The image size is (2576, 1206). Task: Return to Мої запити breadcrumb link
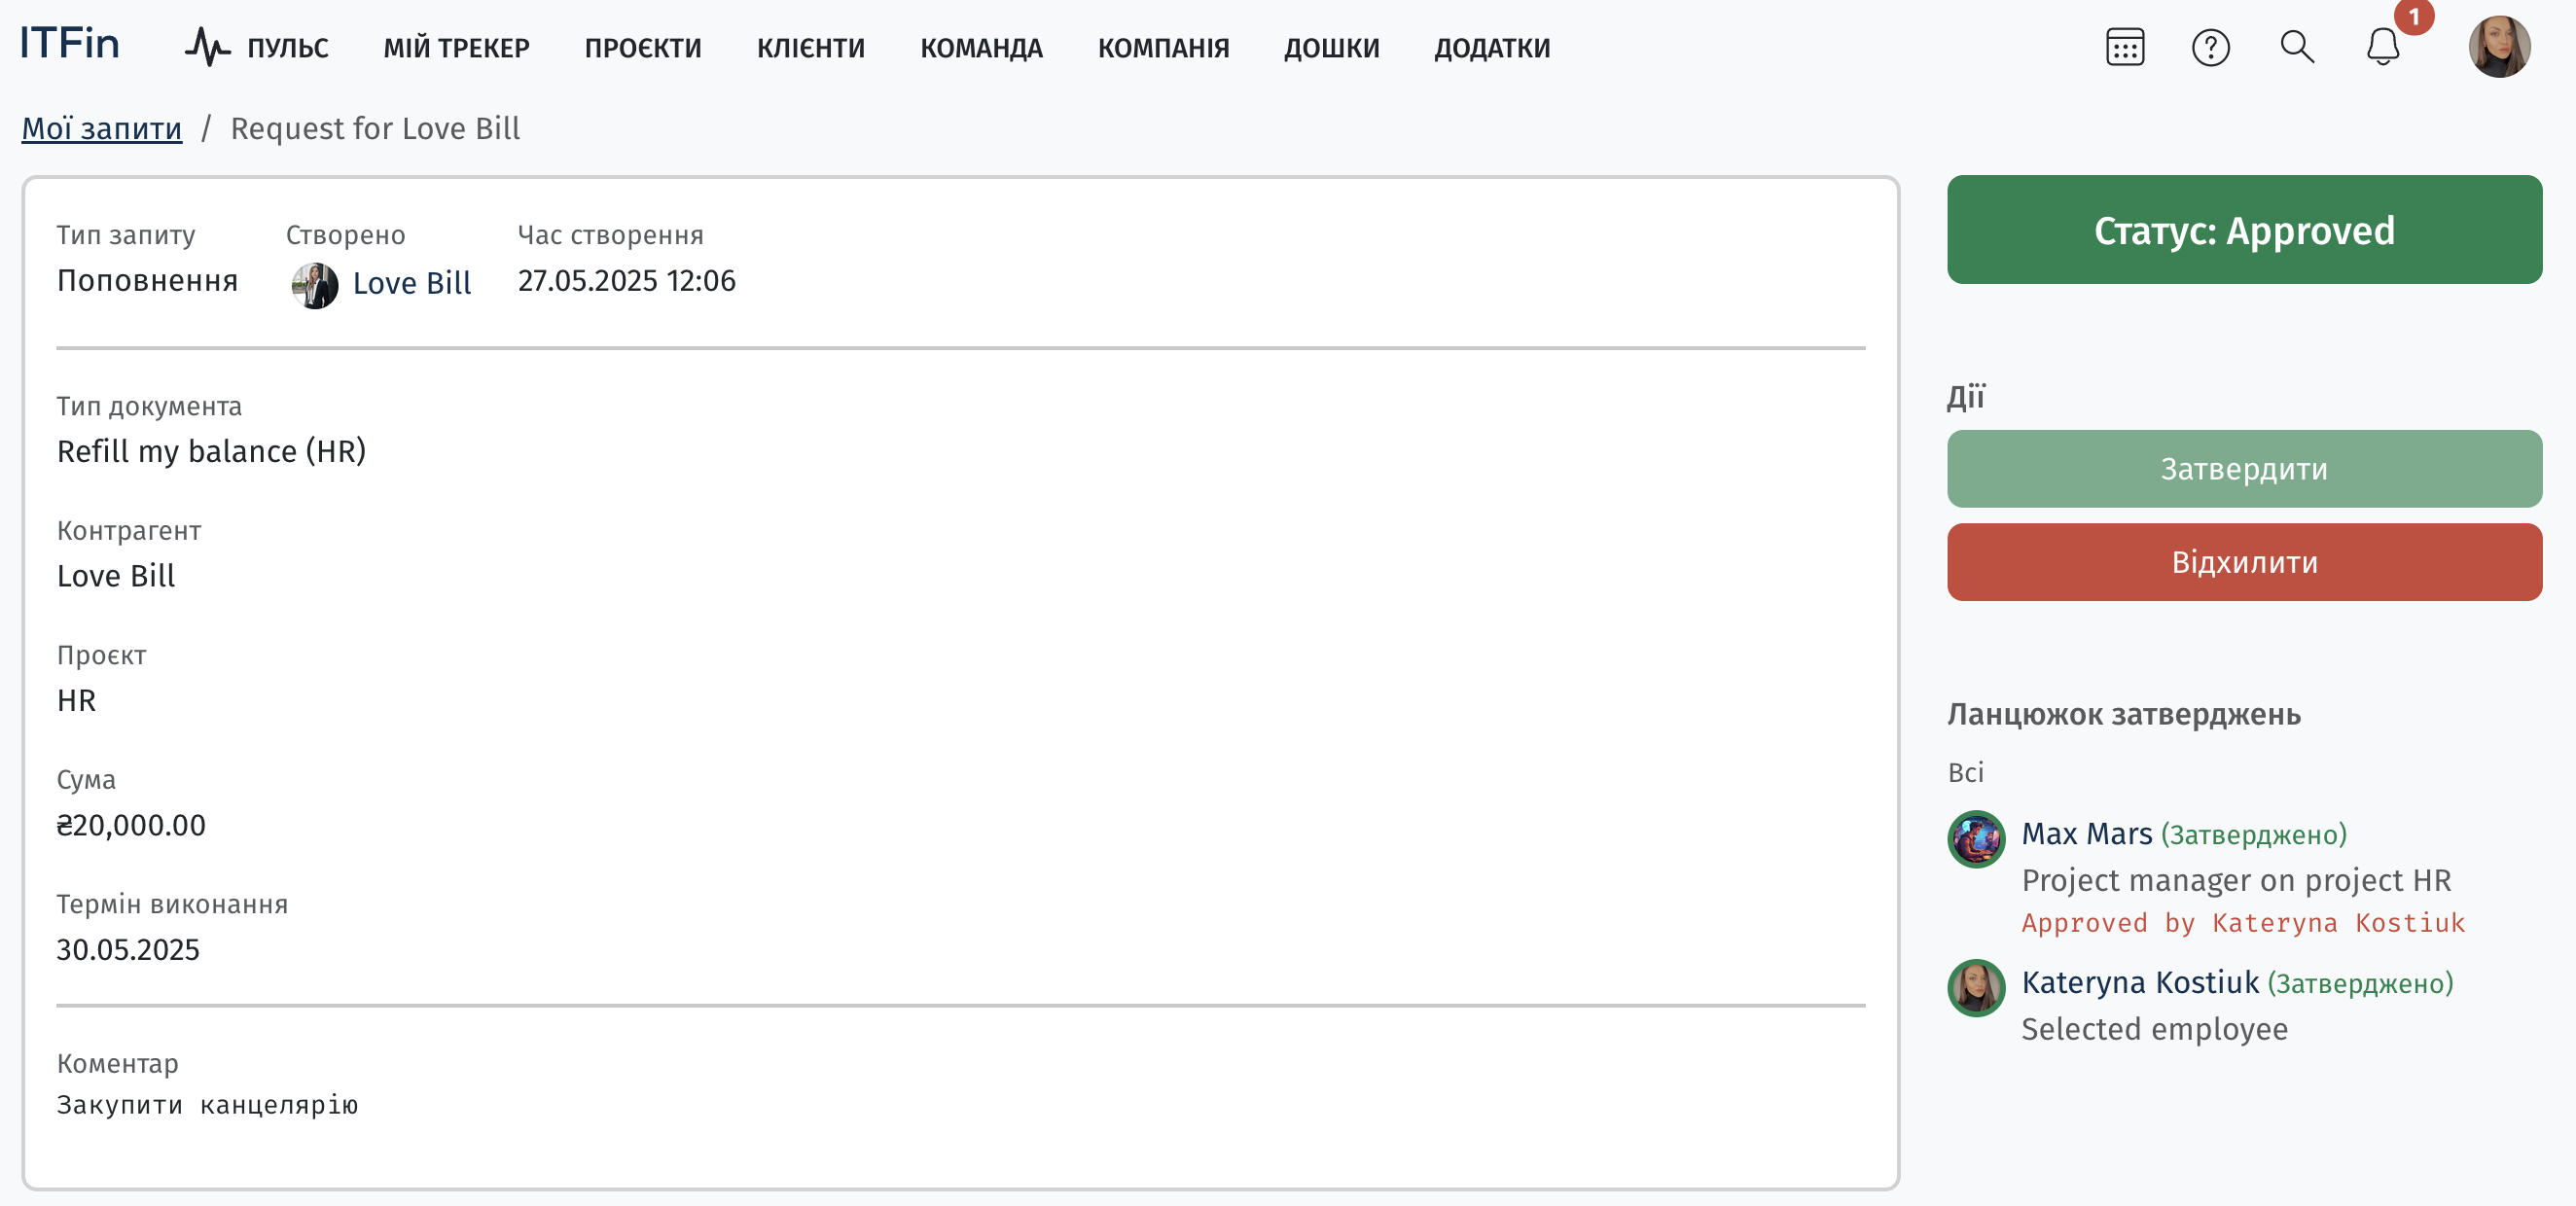102,128
